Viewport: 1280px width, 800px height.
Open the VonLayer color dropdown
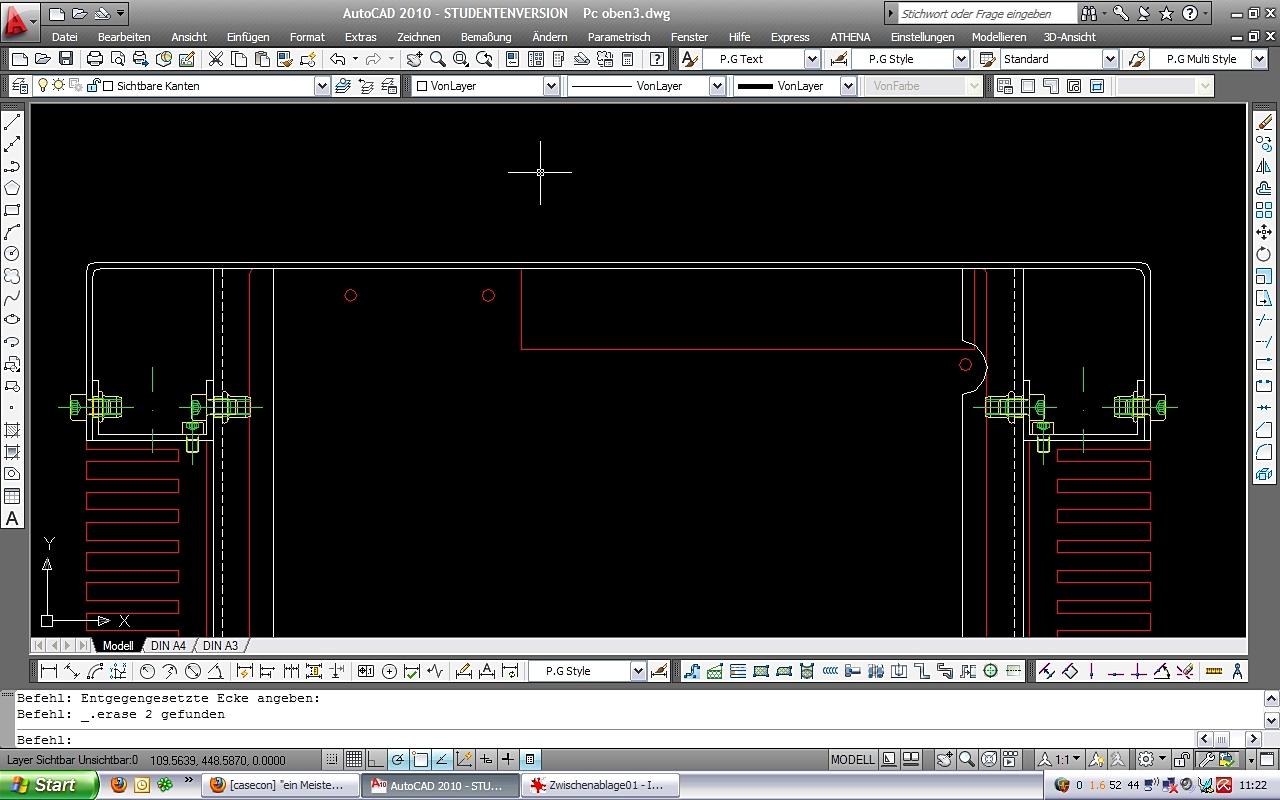click(551, 86)
